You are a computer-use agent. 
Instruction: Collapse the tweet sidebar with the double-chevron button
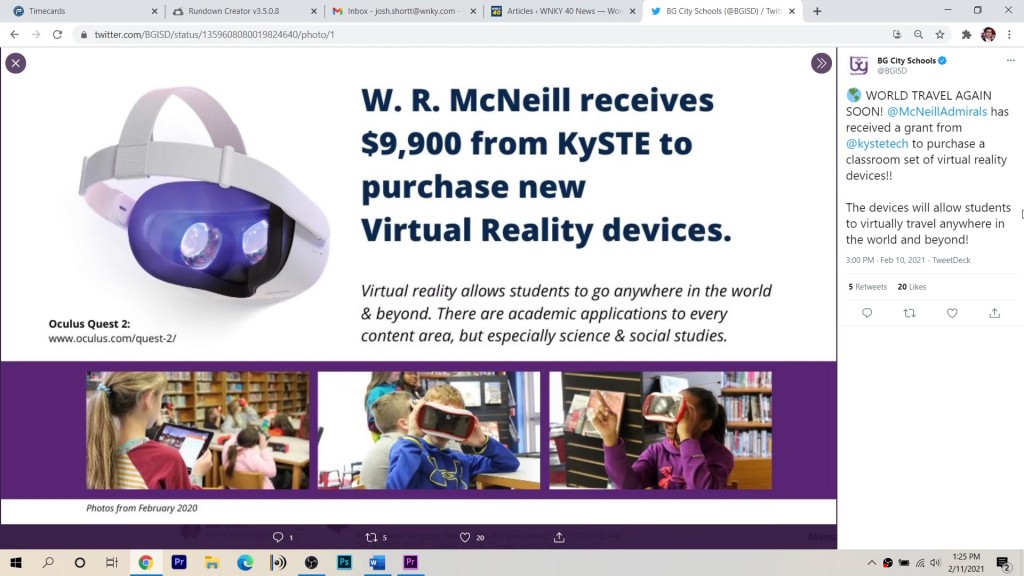(821, 63)
